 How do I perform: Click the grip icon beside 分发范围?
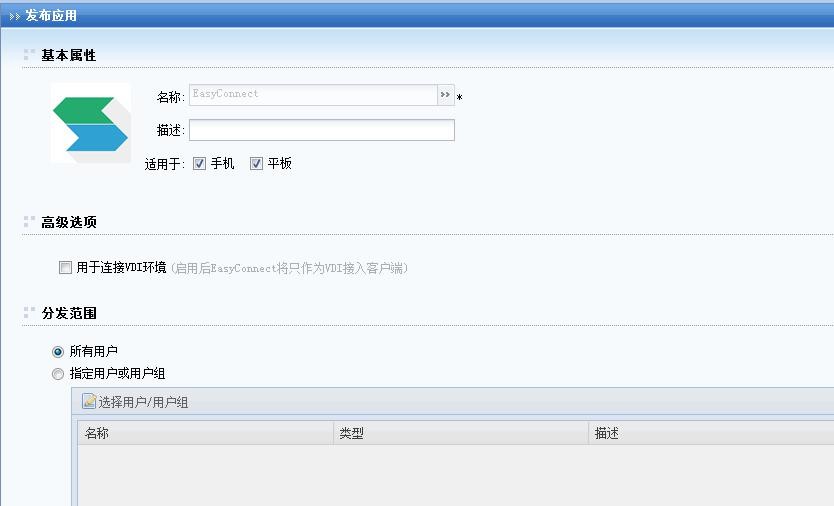29,313
